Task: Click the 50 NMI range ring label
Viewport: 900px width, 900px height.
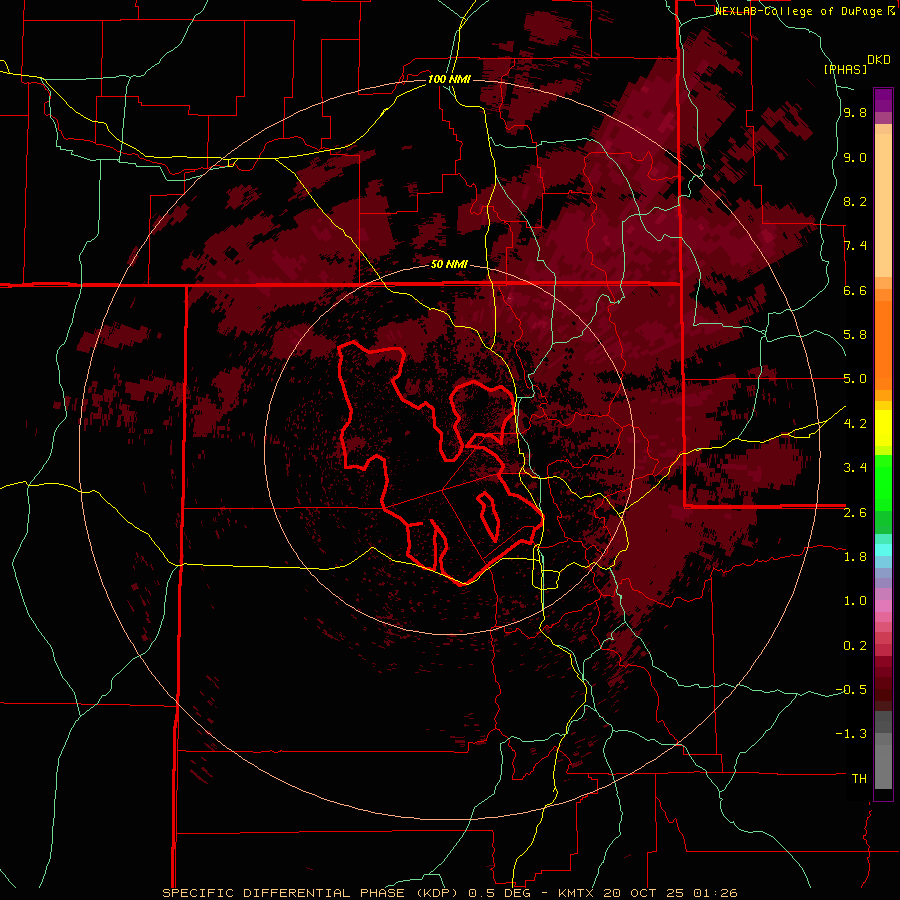Action: (449, 265)
